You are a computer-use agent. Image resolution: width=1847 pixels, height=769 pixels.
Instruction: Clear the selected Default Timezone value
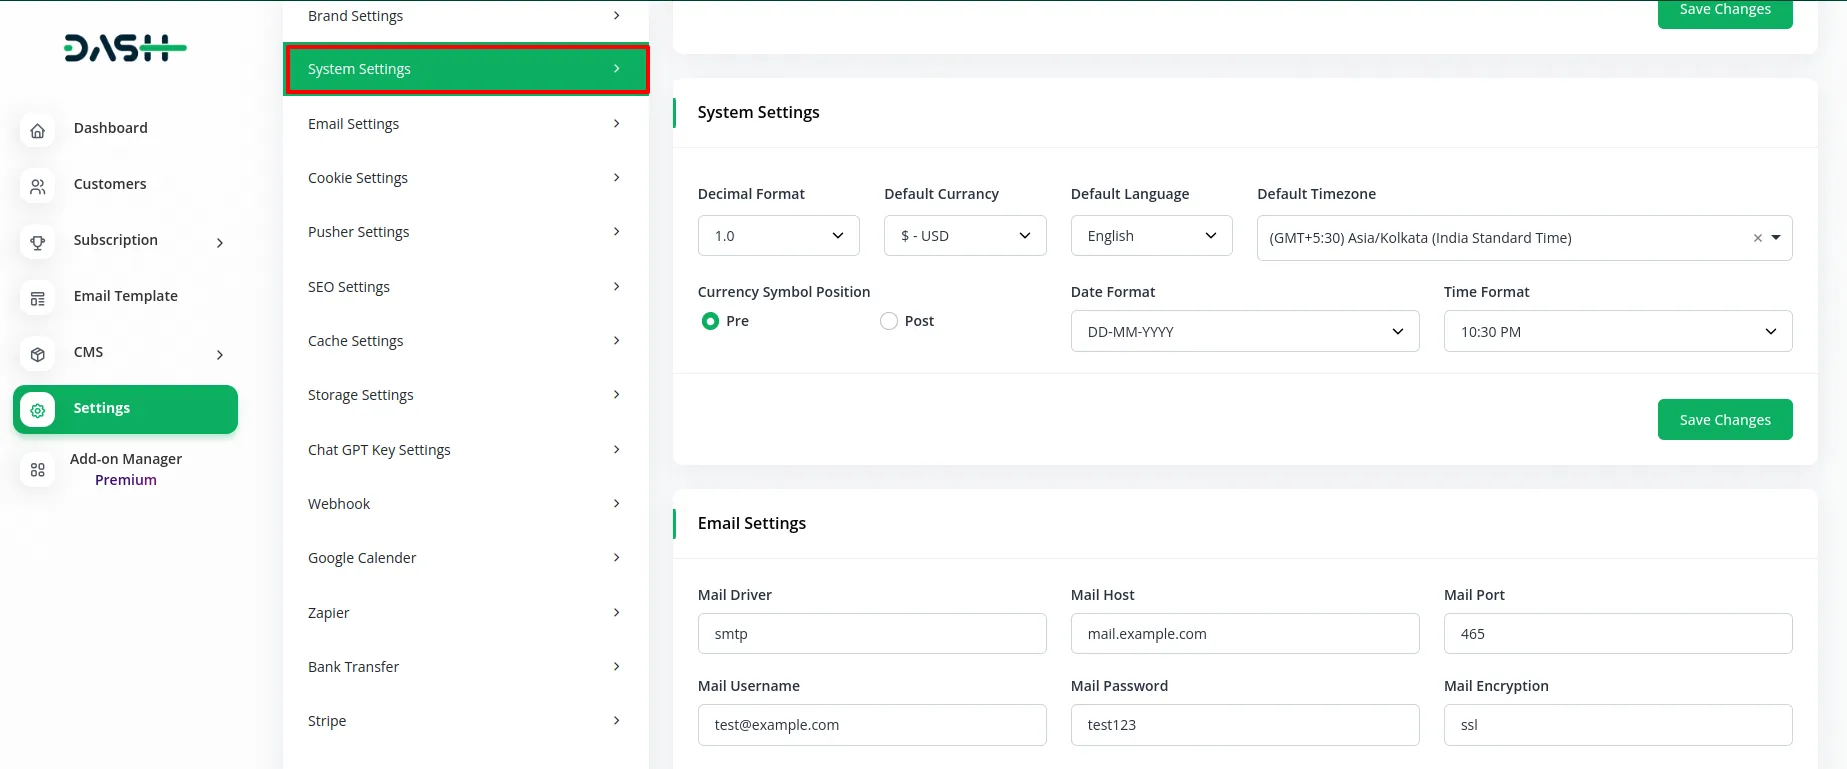tap(1757, 238)
